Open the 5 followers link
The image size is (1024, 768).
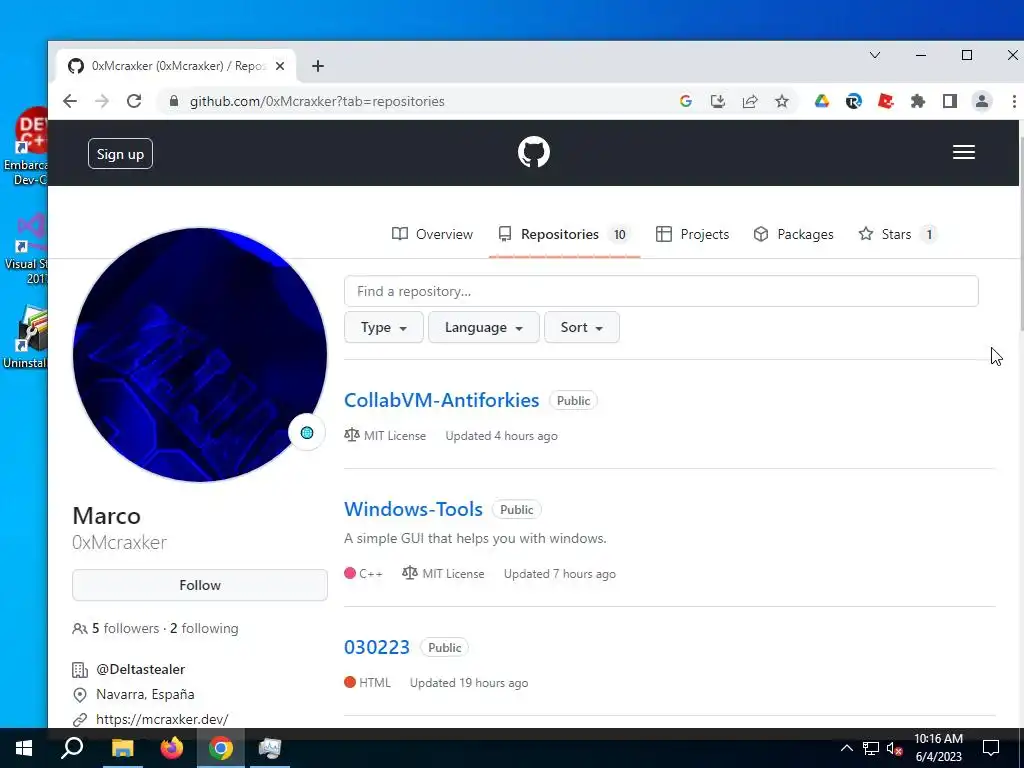125,628
